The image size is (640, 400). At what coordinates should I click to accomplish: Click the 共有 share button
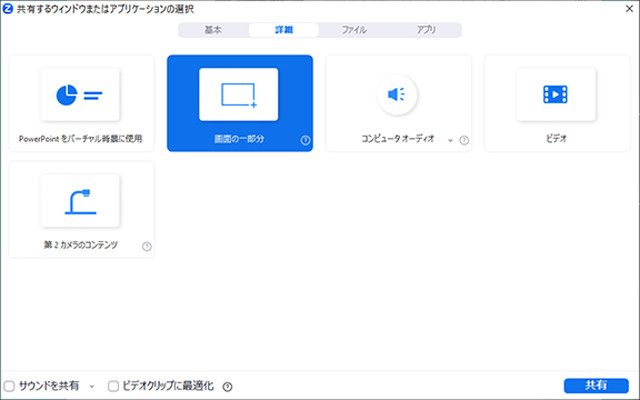(x=596, y=385)
